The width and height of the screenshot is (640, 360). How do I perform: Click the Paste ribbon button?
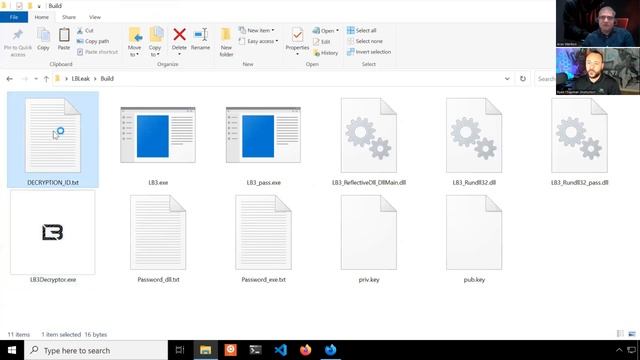(x=64, y=40)
